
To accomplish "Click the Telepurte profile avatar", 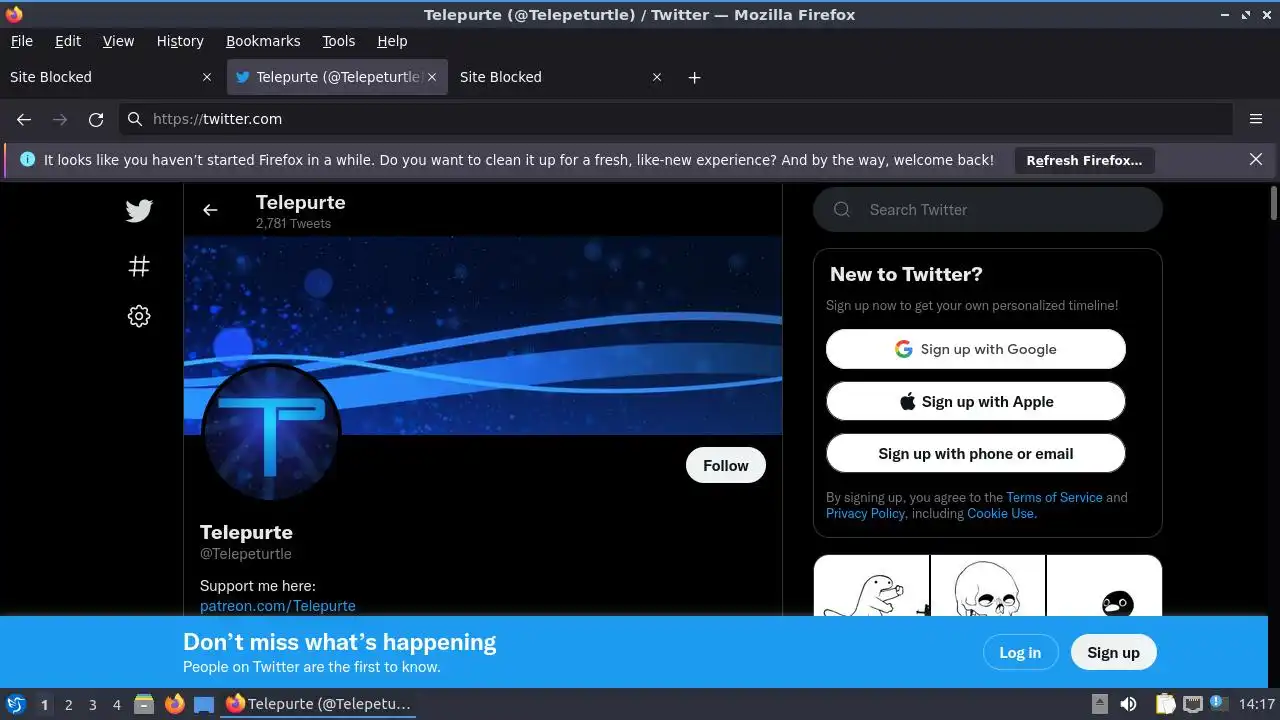I will point(271,433).
